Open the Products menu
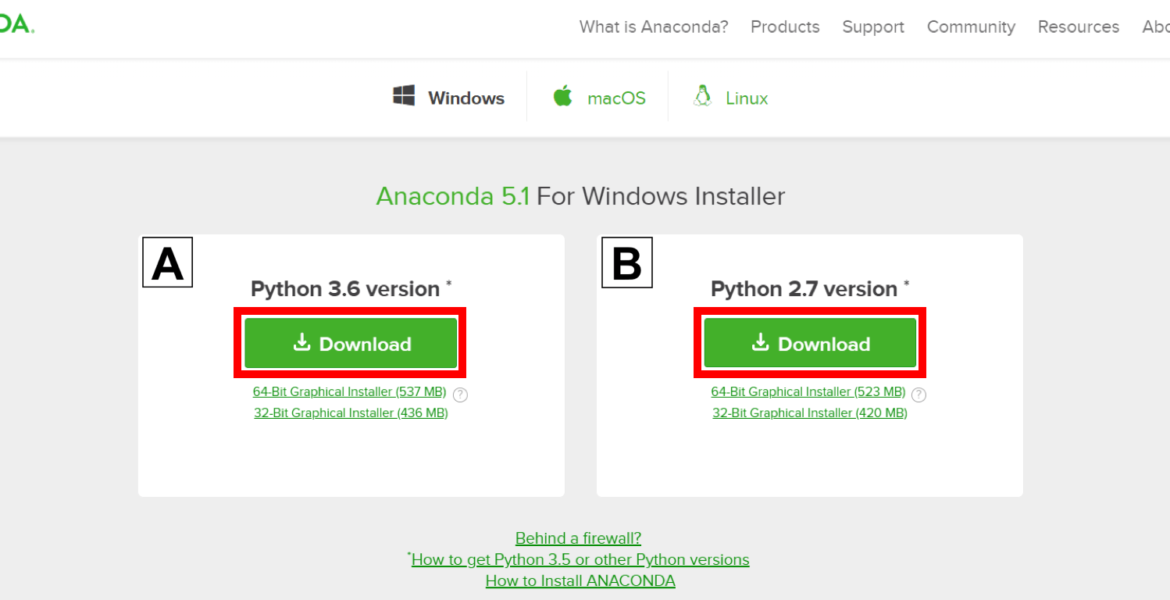Screen dimensions: 1170x600 click(x=785, y=27)
